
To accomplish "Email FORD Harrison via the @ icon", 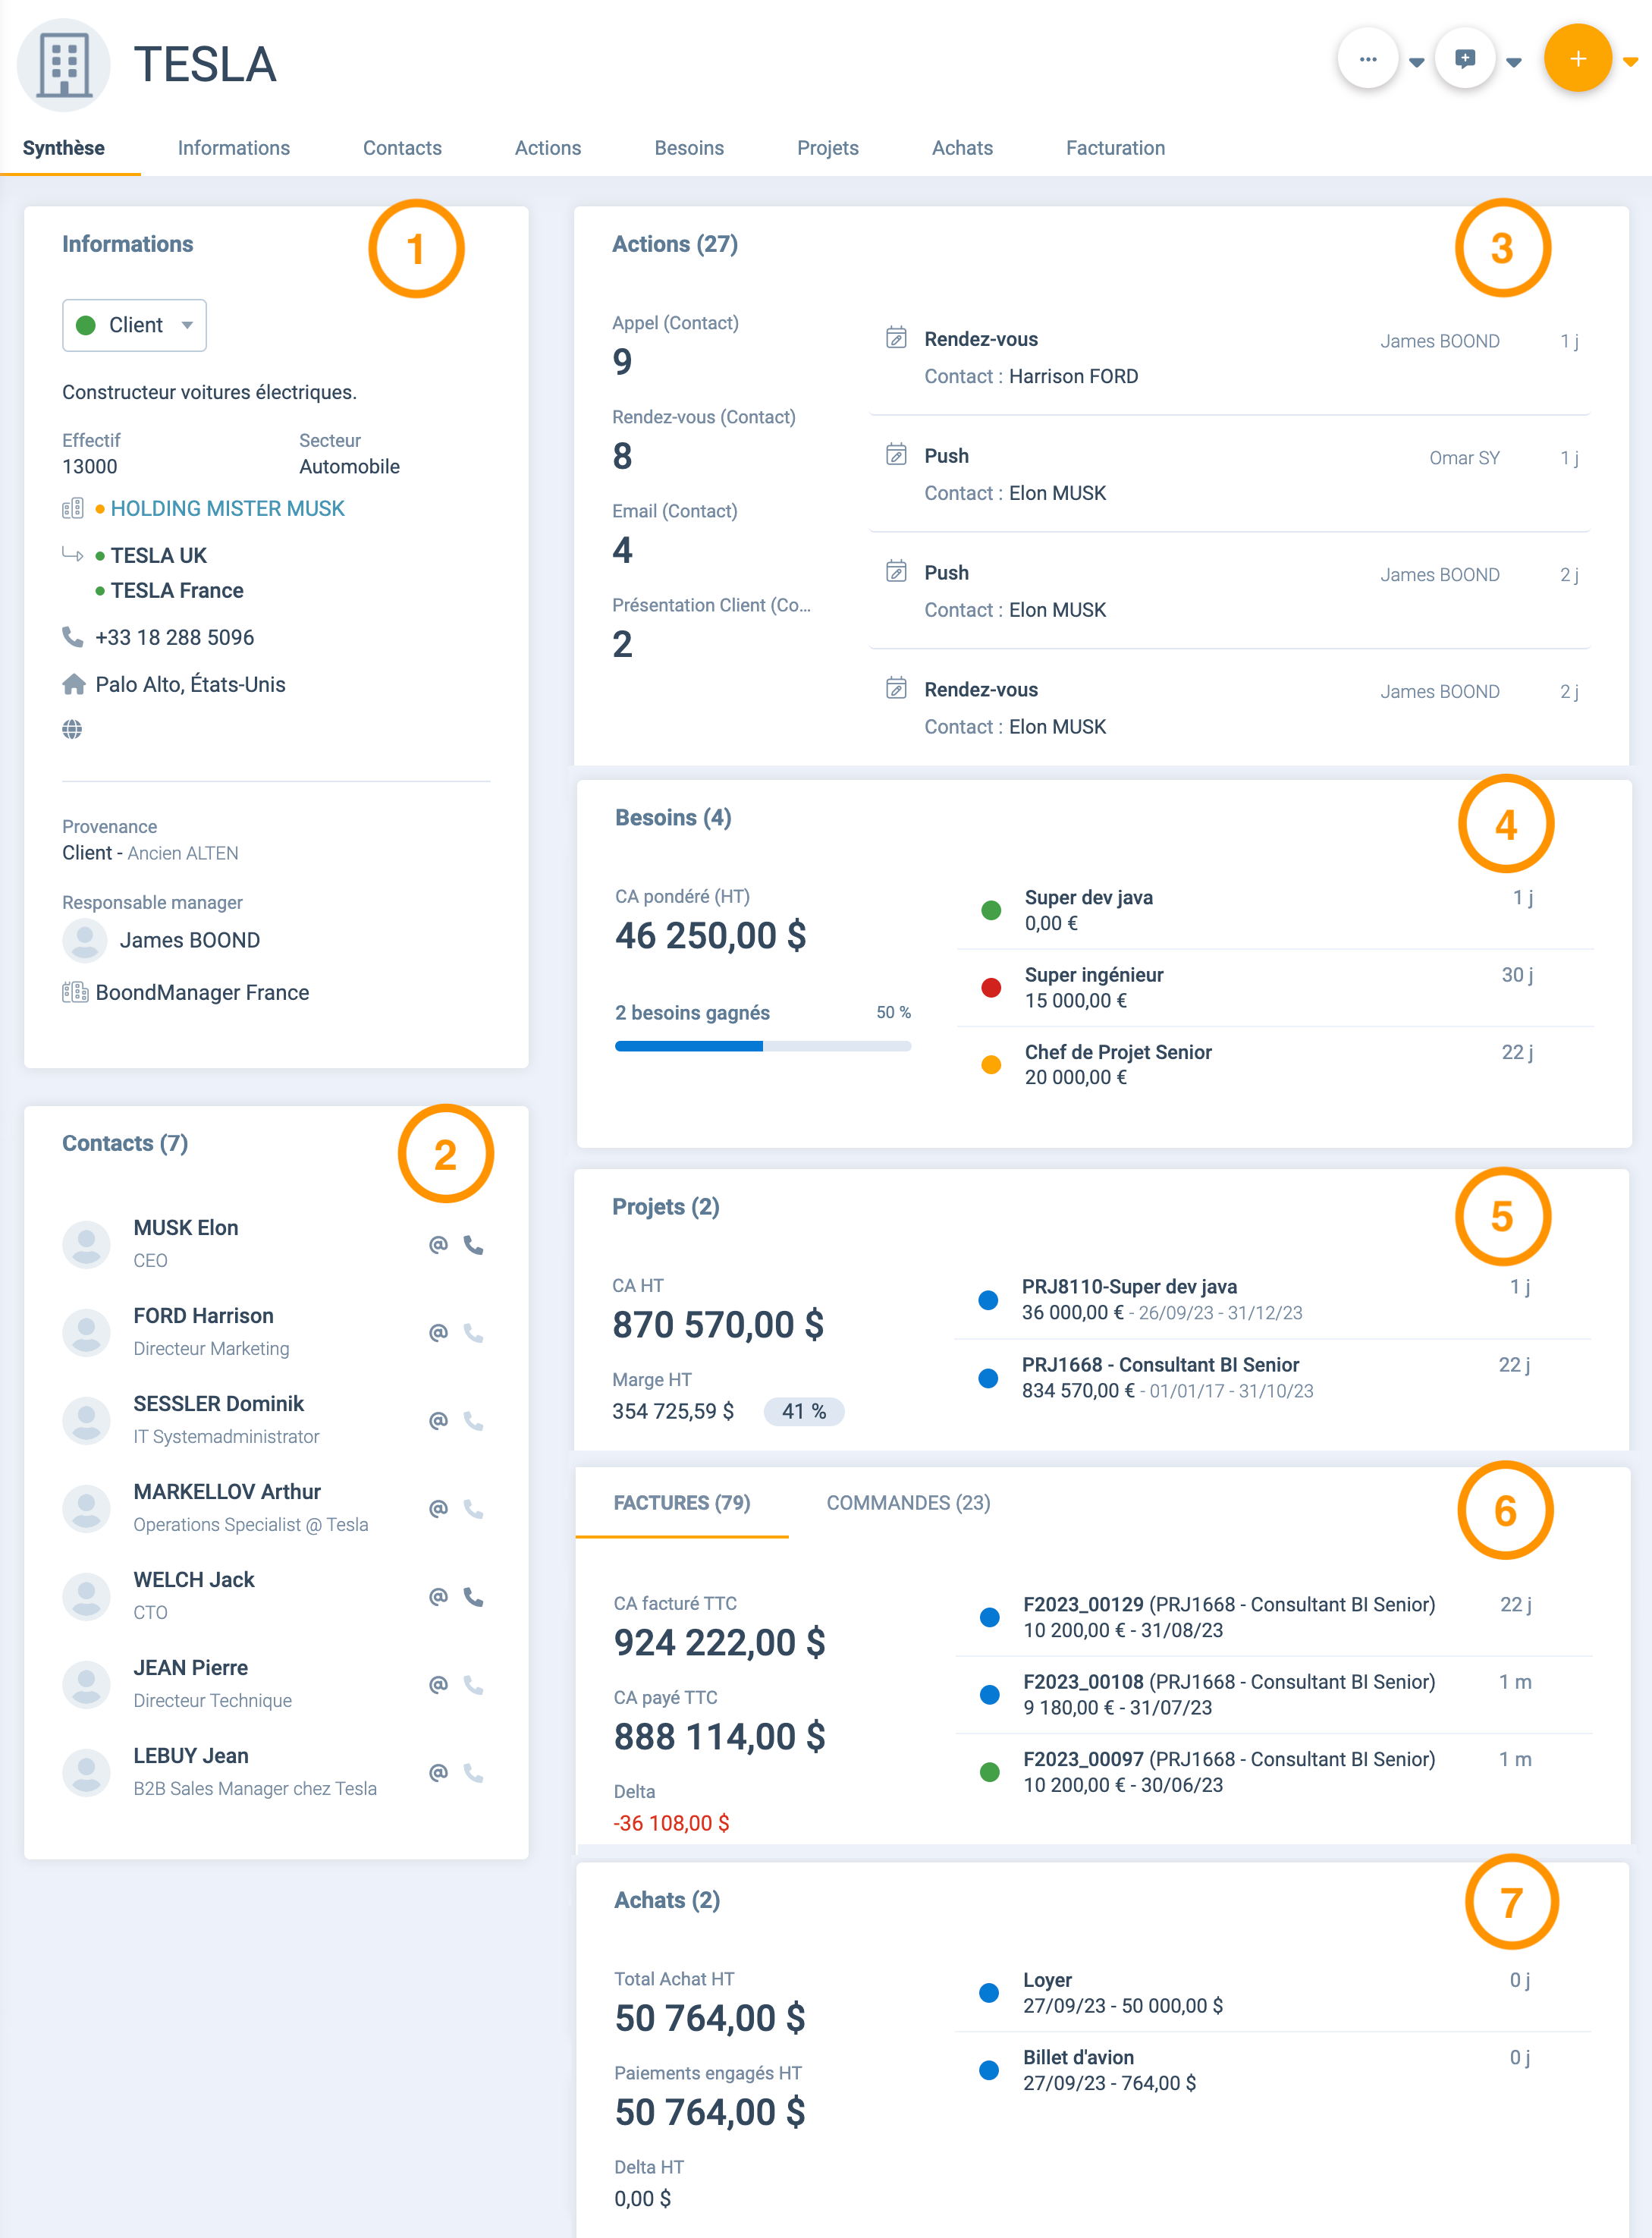I will [x=438, y=1333].
